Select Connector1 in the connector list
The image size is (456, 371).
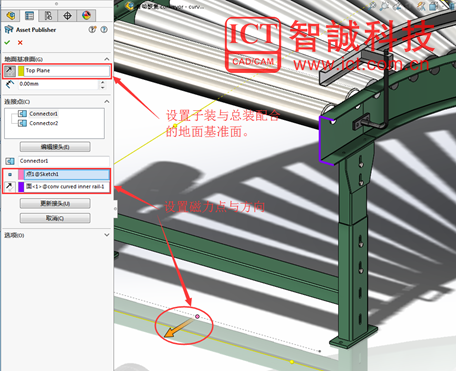[x=43, y=114]
